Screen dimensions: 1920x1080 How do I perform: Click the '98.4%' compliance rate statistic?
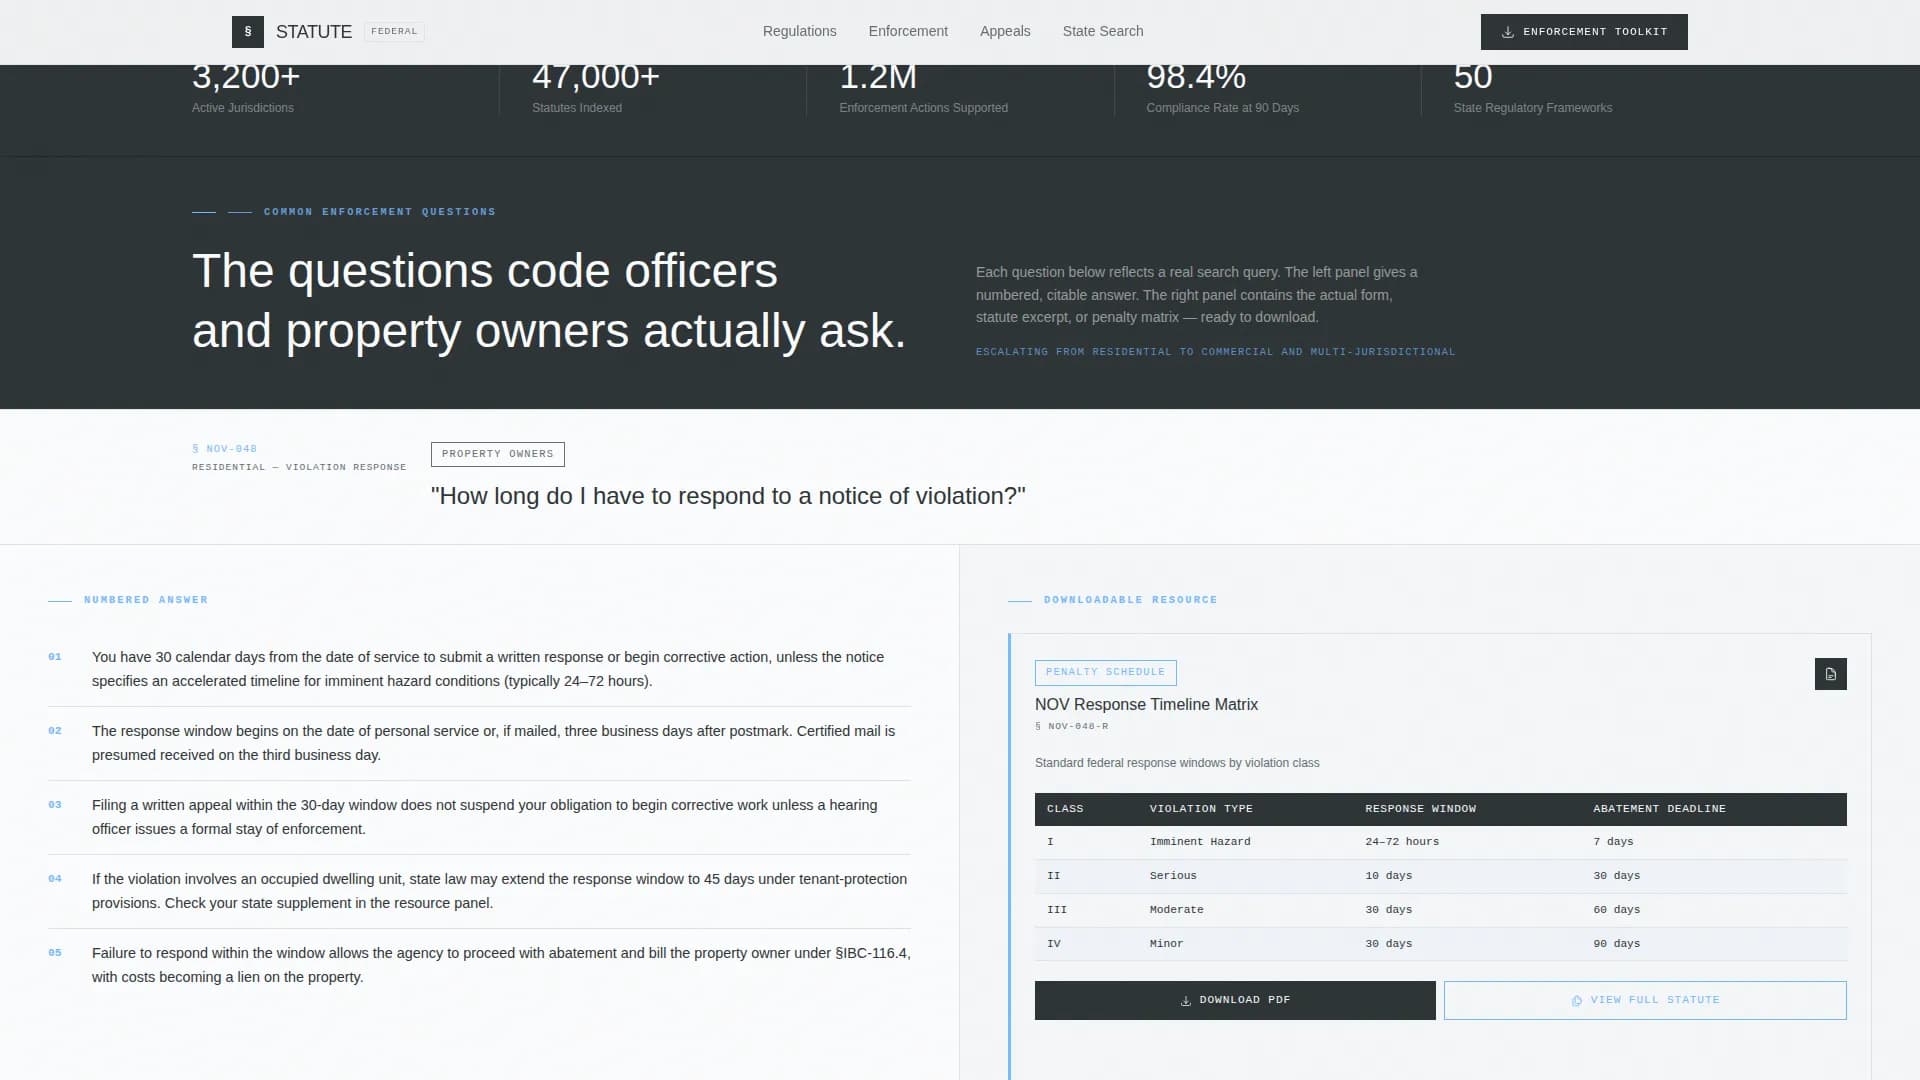(1196, 78)
